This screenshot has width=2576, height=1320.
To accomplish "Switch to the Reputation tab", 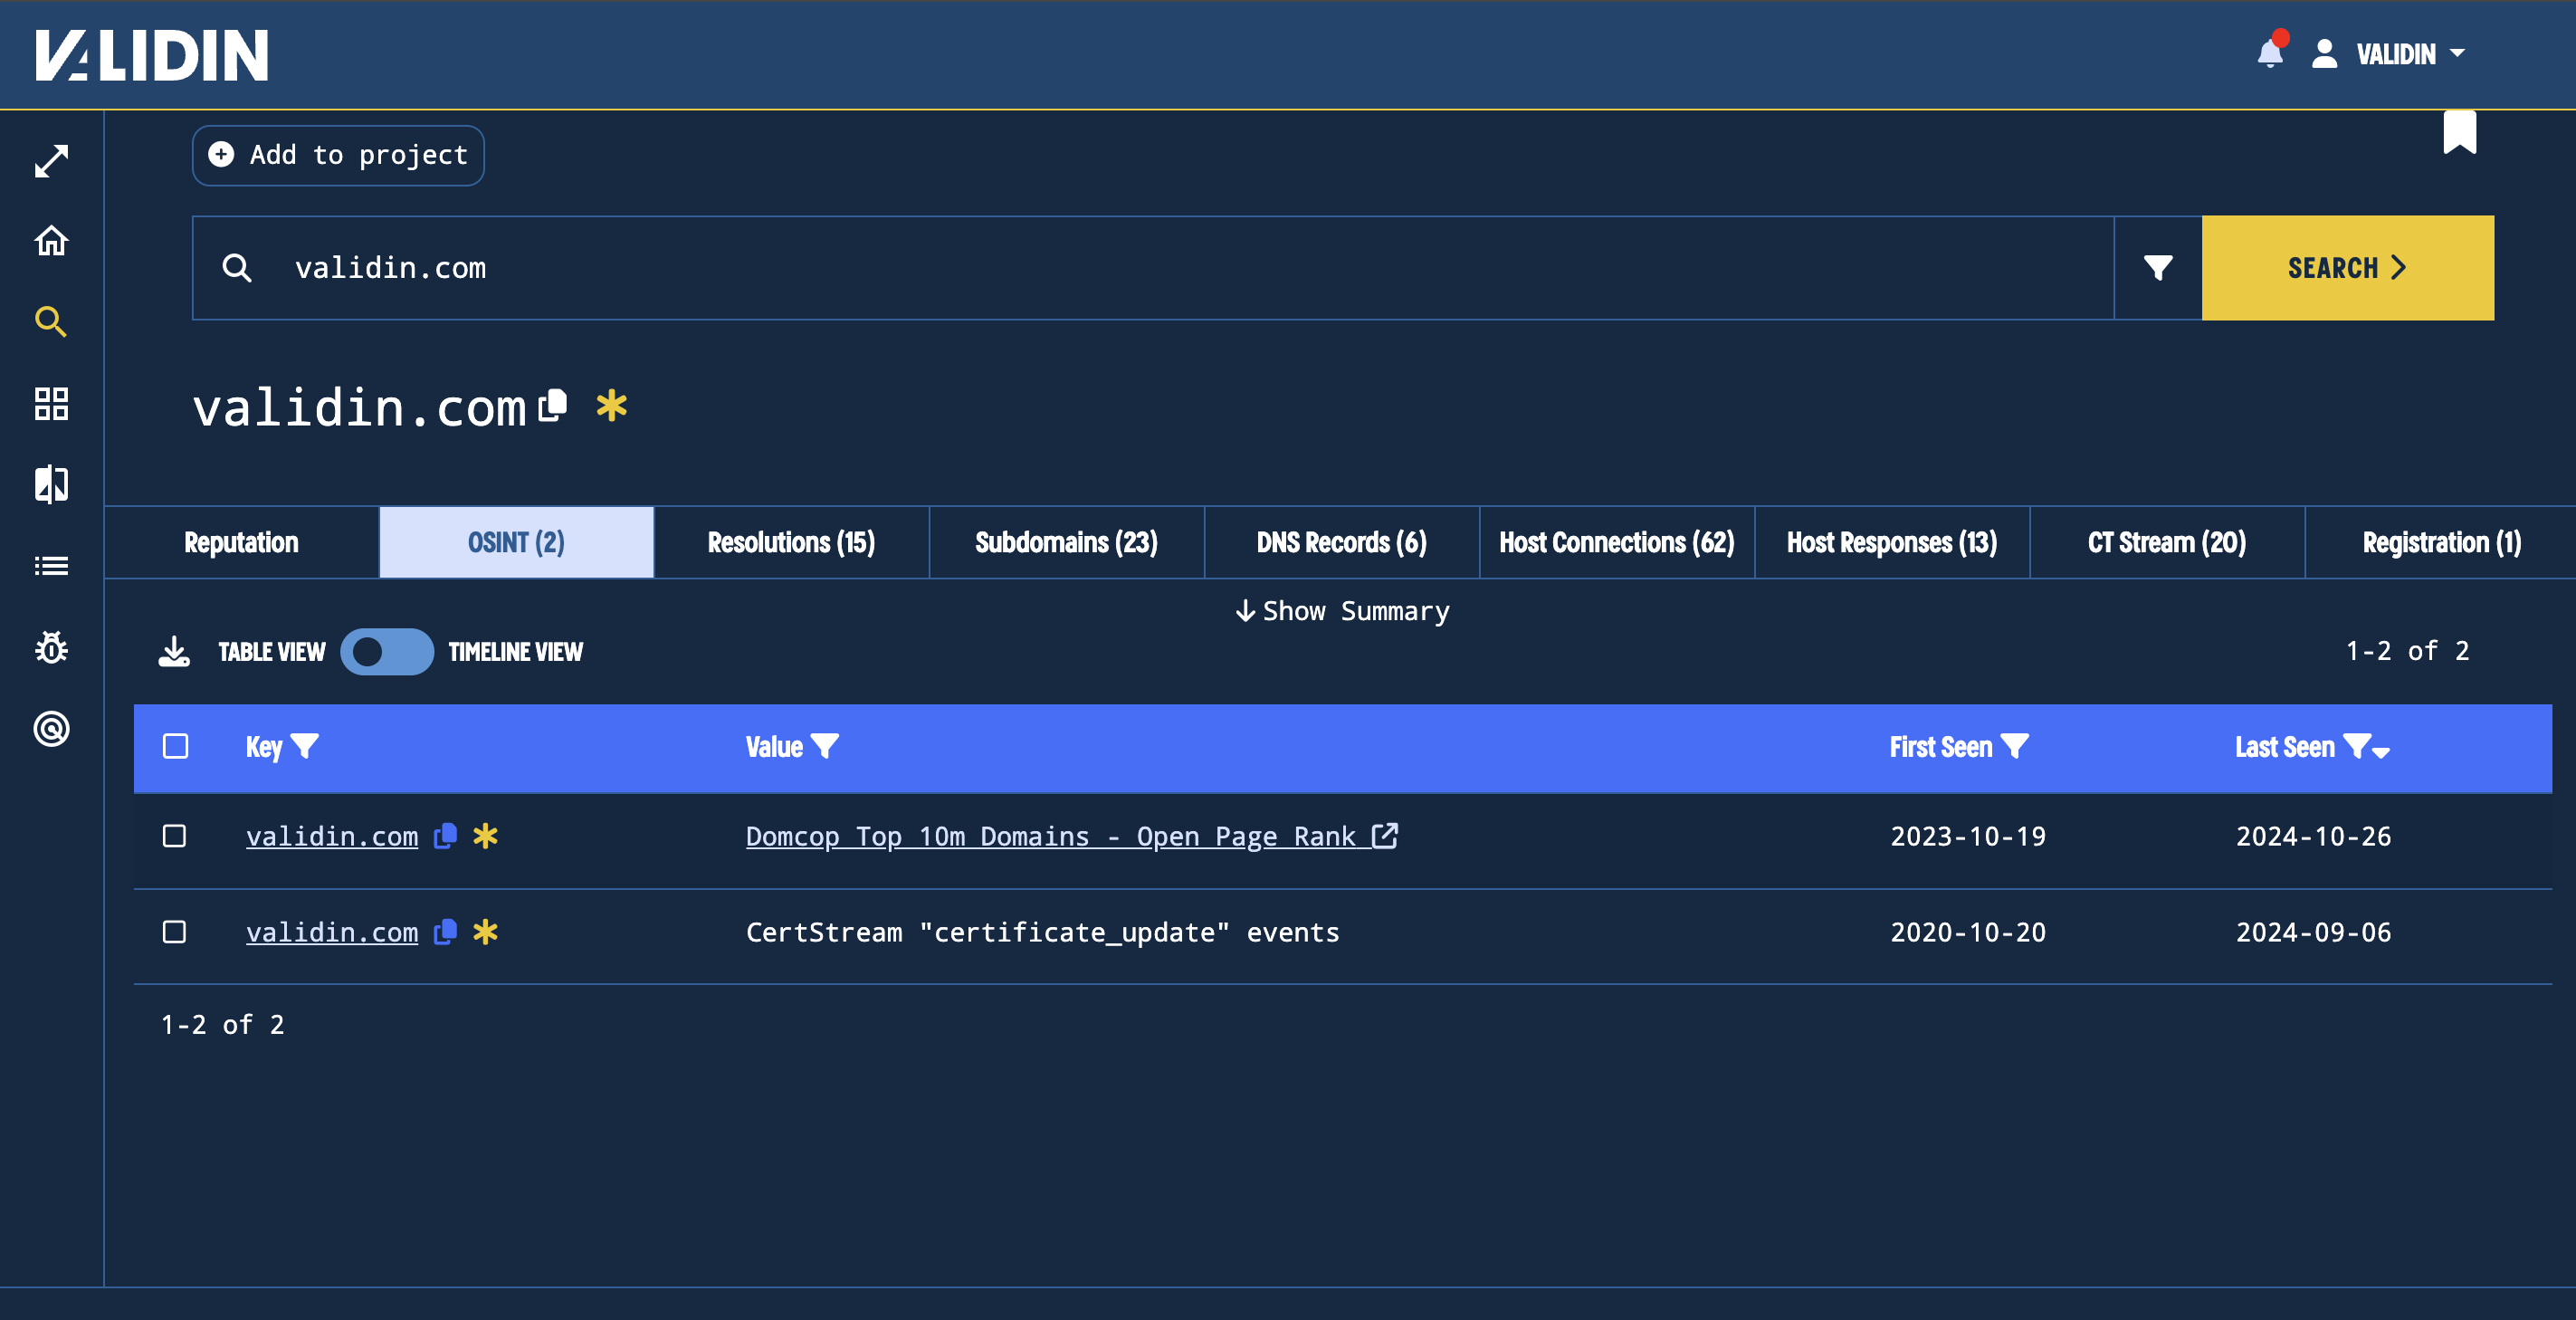I will click(241, 542).
